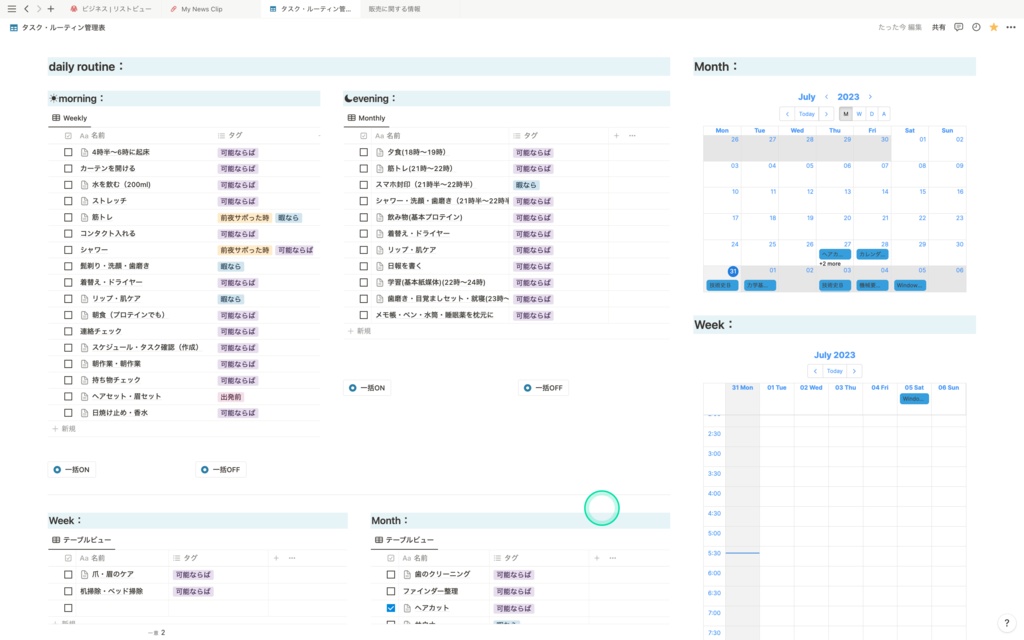The height and width of the screenshot is (640, 1024).
Task: Open the スケジュール・タスク確認 (作成) row
Action: (145, 347)
